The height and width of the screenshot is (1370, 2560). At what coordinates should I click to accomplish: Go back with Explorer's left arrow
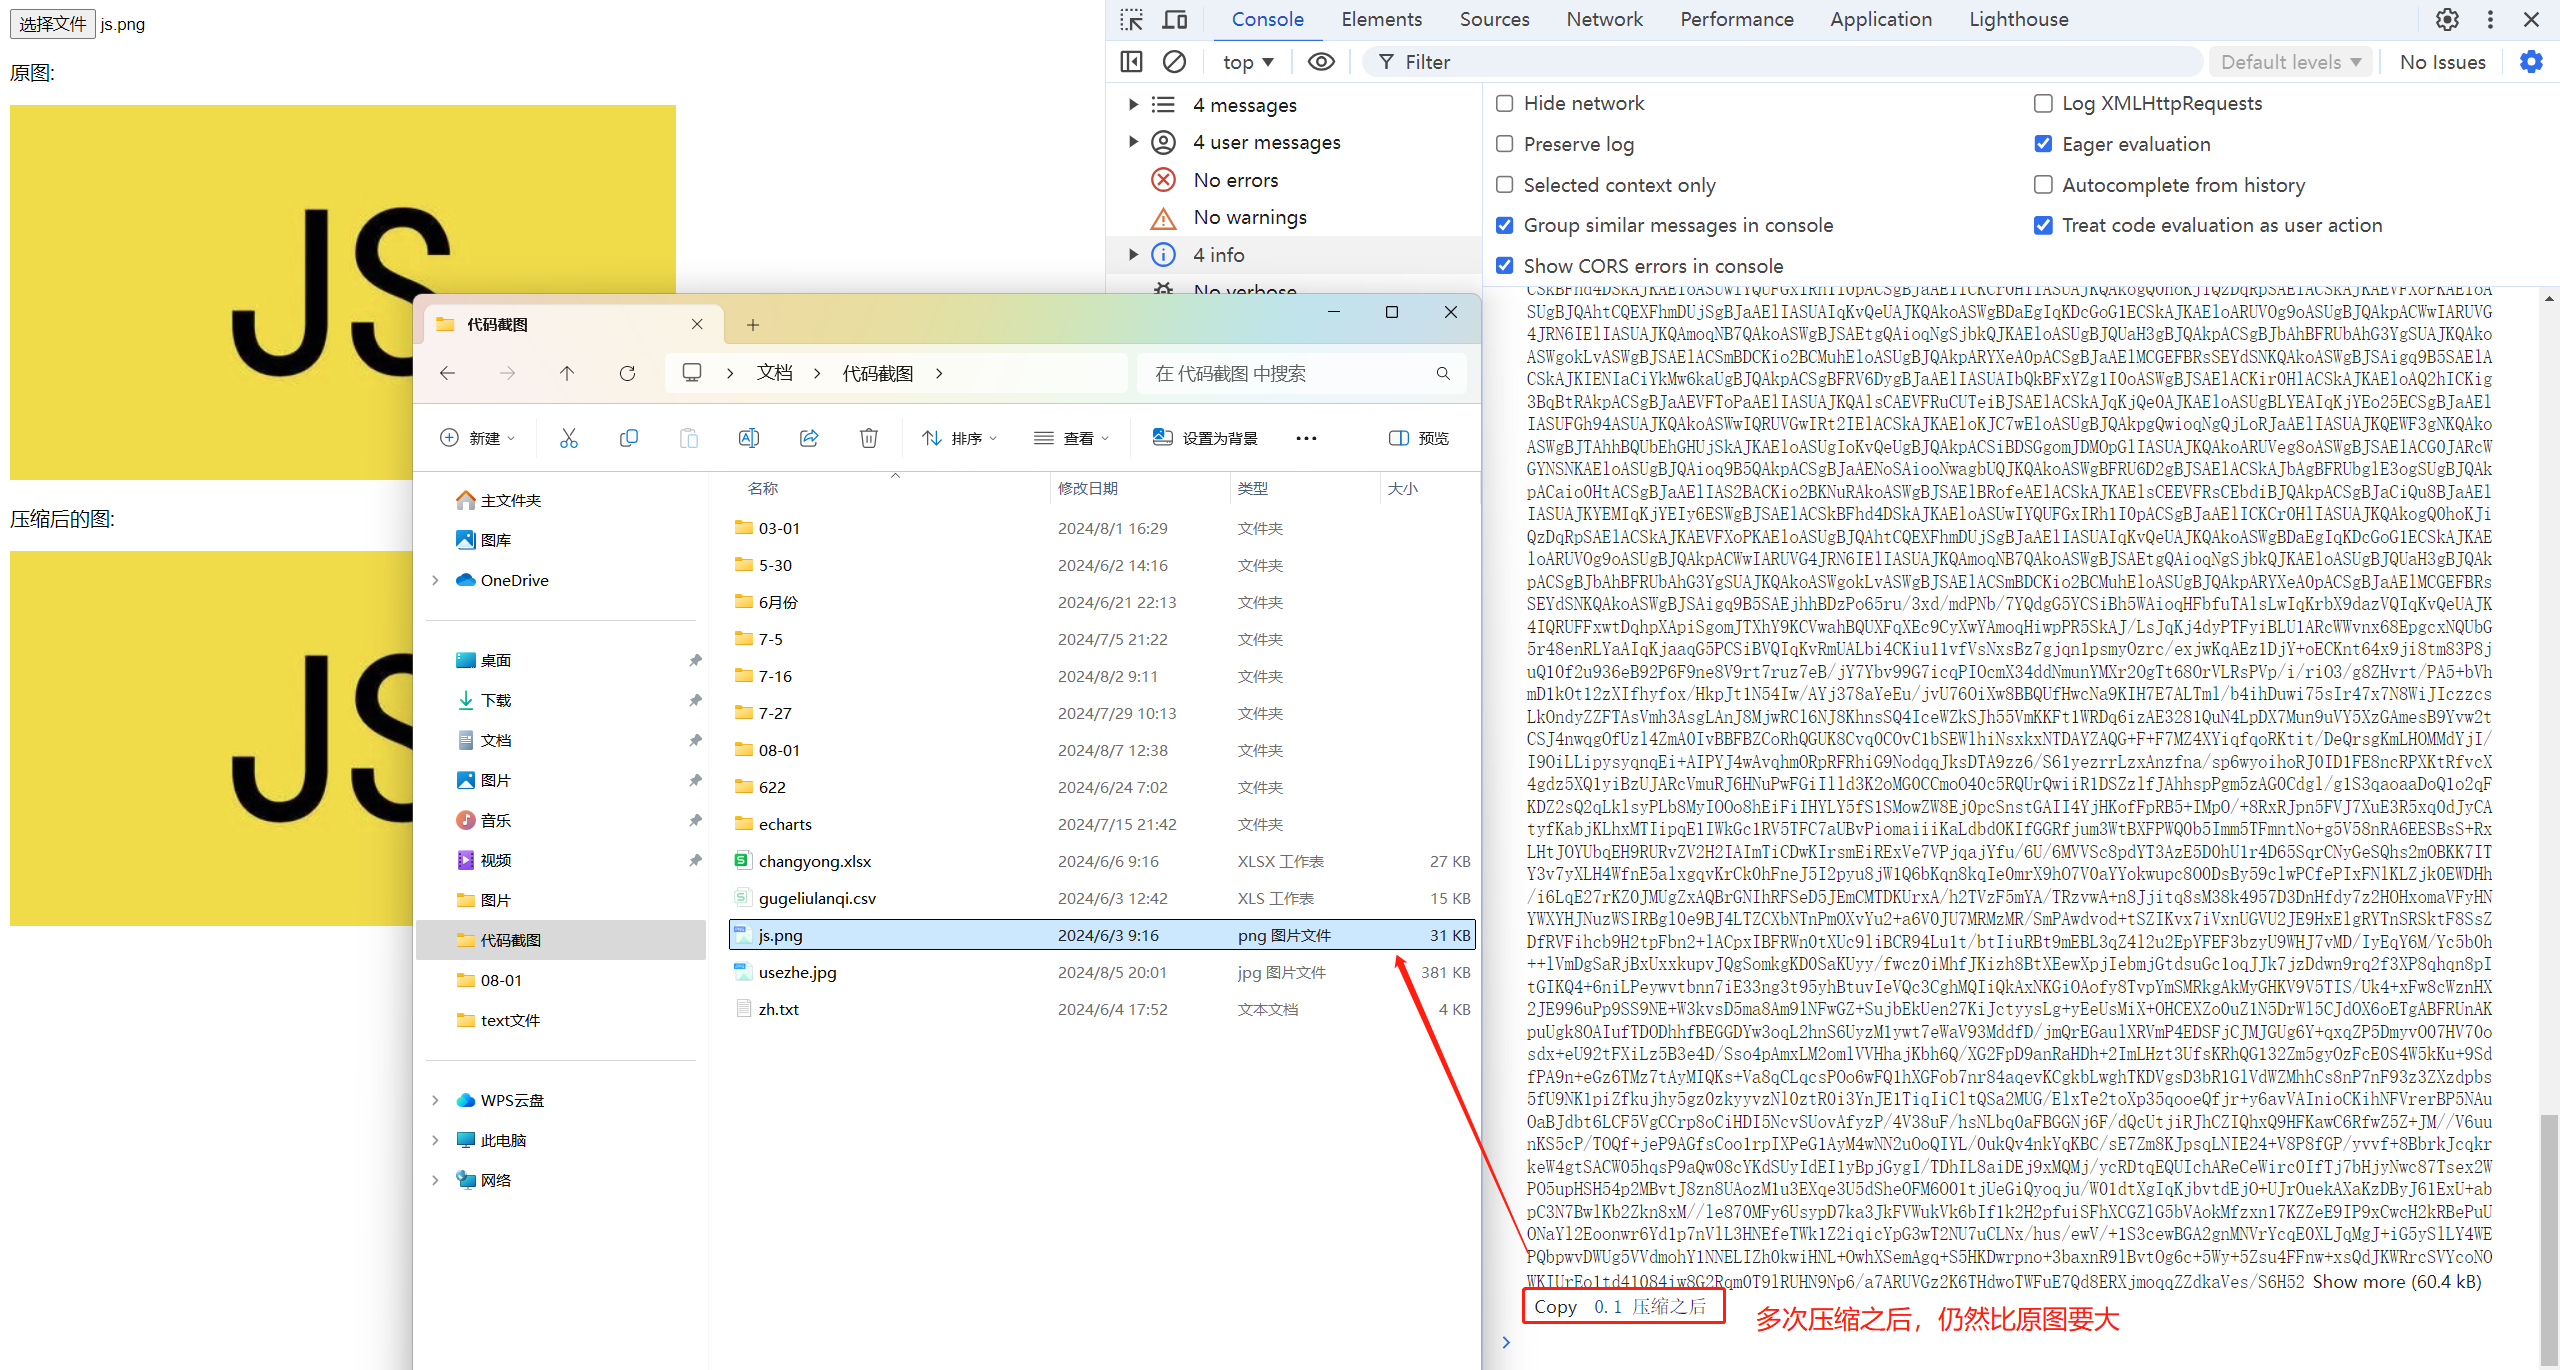pyautogui.click(x=447, y=373)
